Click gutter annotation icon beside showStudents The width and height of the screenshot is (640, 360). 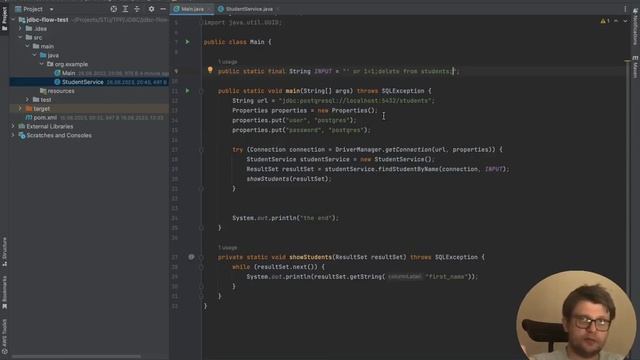point(191,257)
